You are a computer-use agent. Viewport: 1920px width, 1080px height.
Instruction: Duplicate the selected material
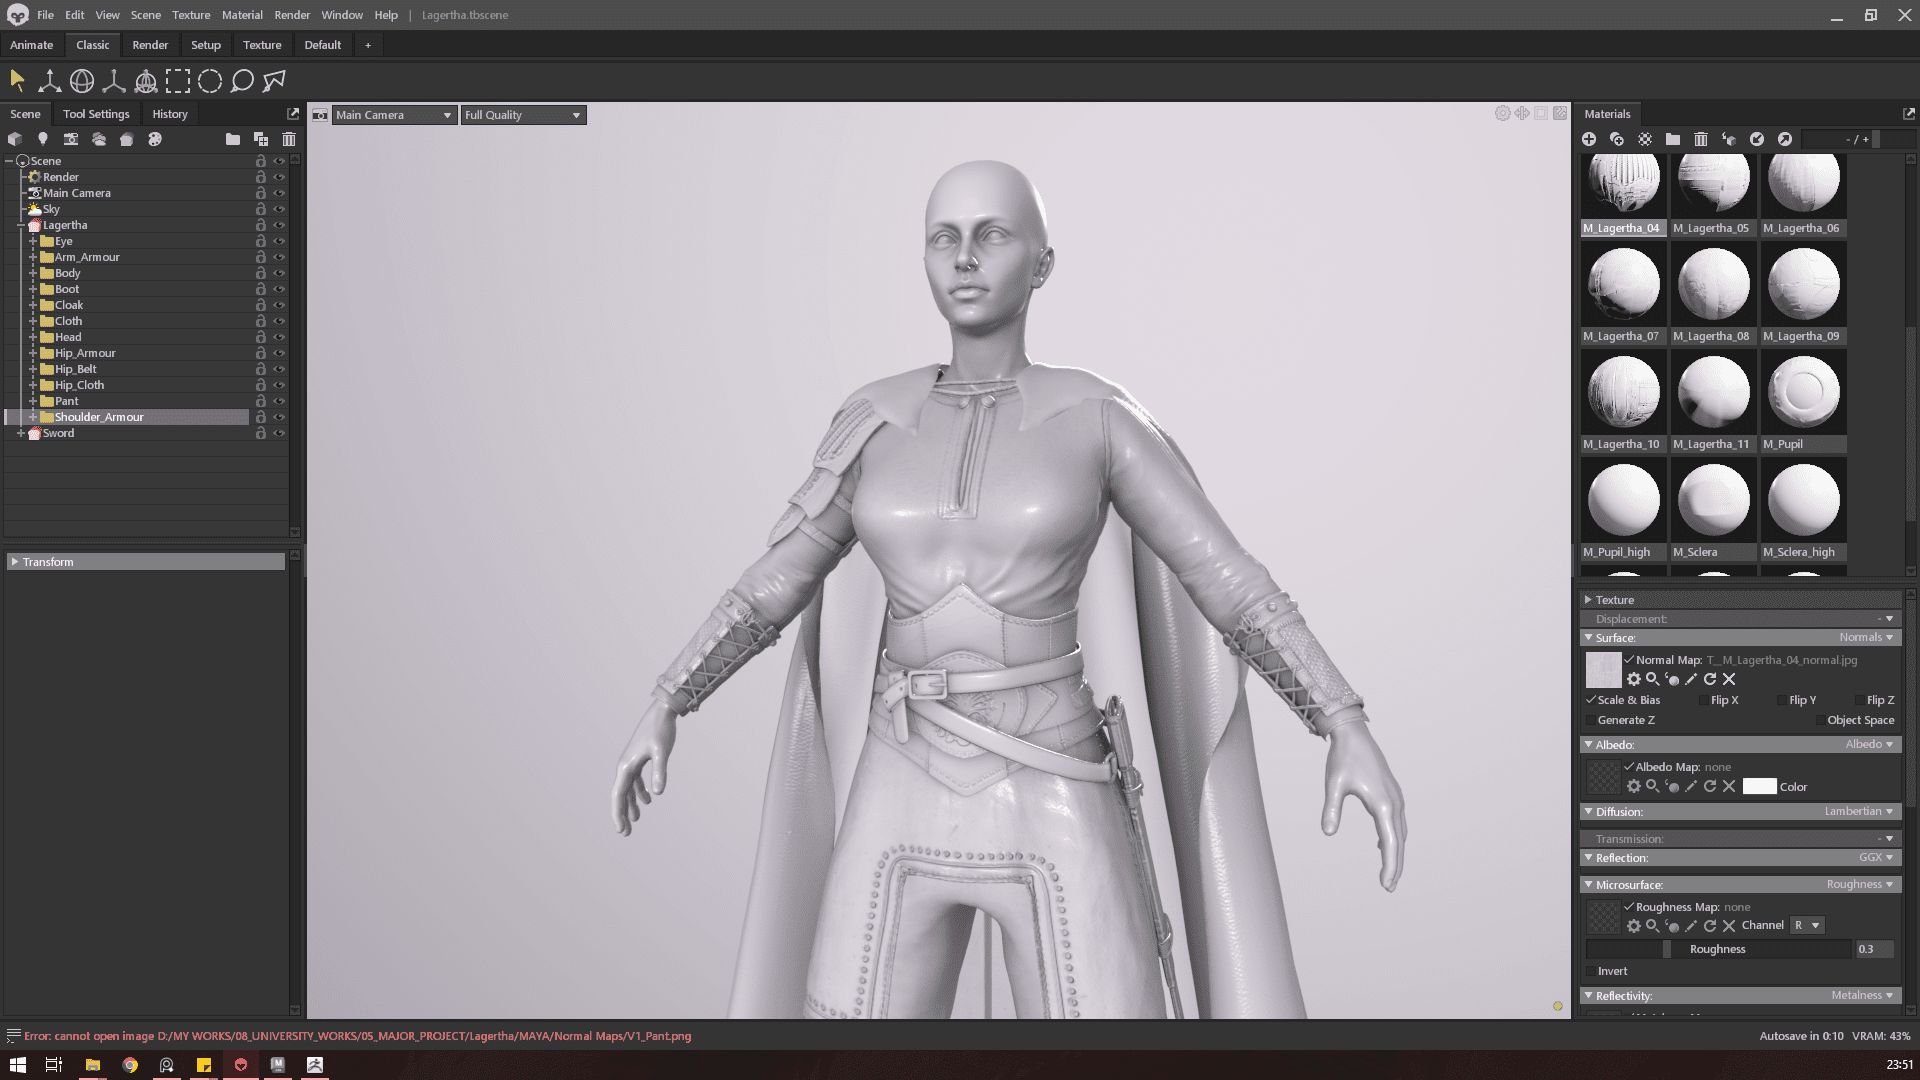(1617, 139)
